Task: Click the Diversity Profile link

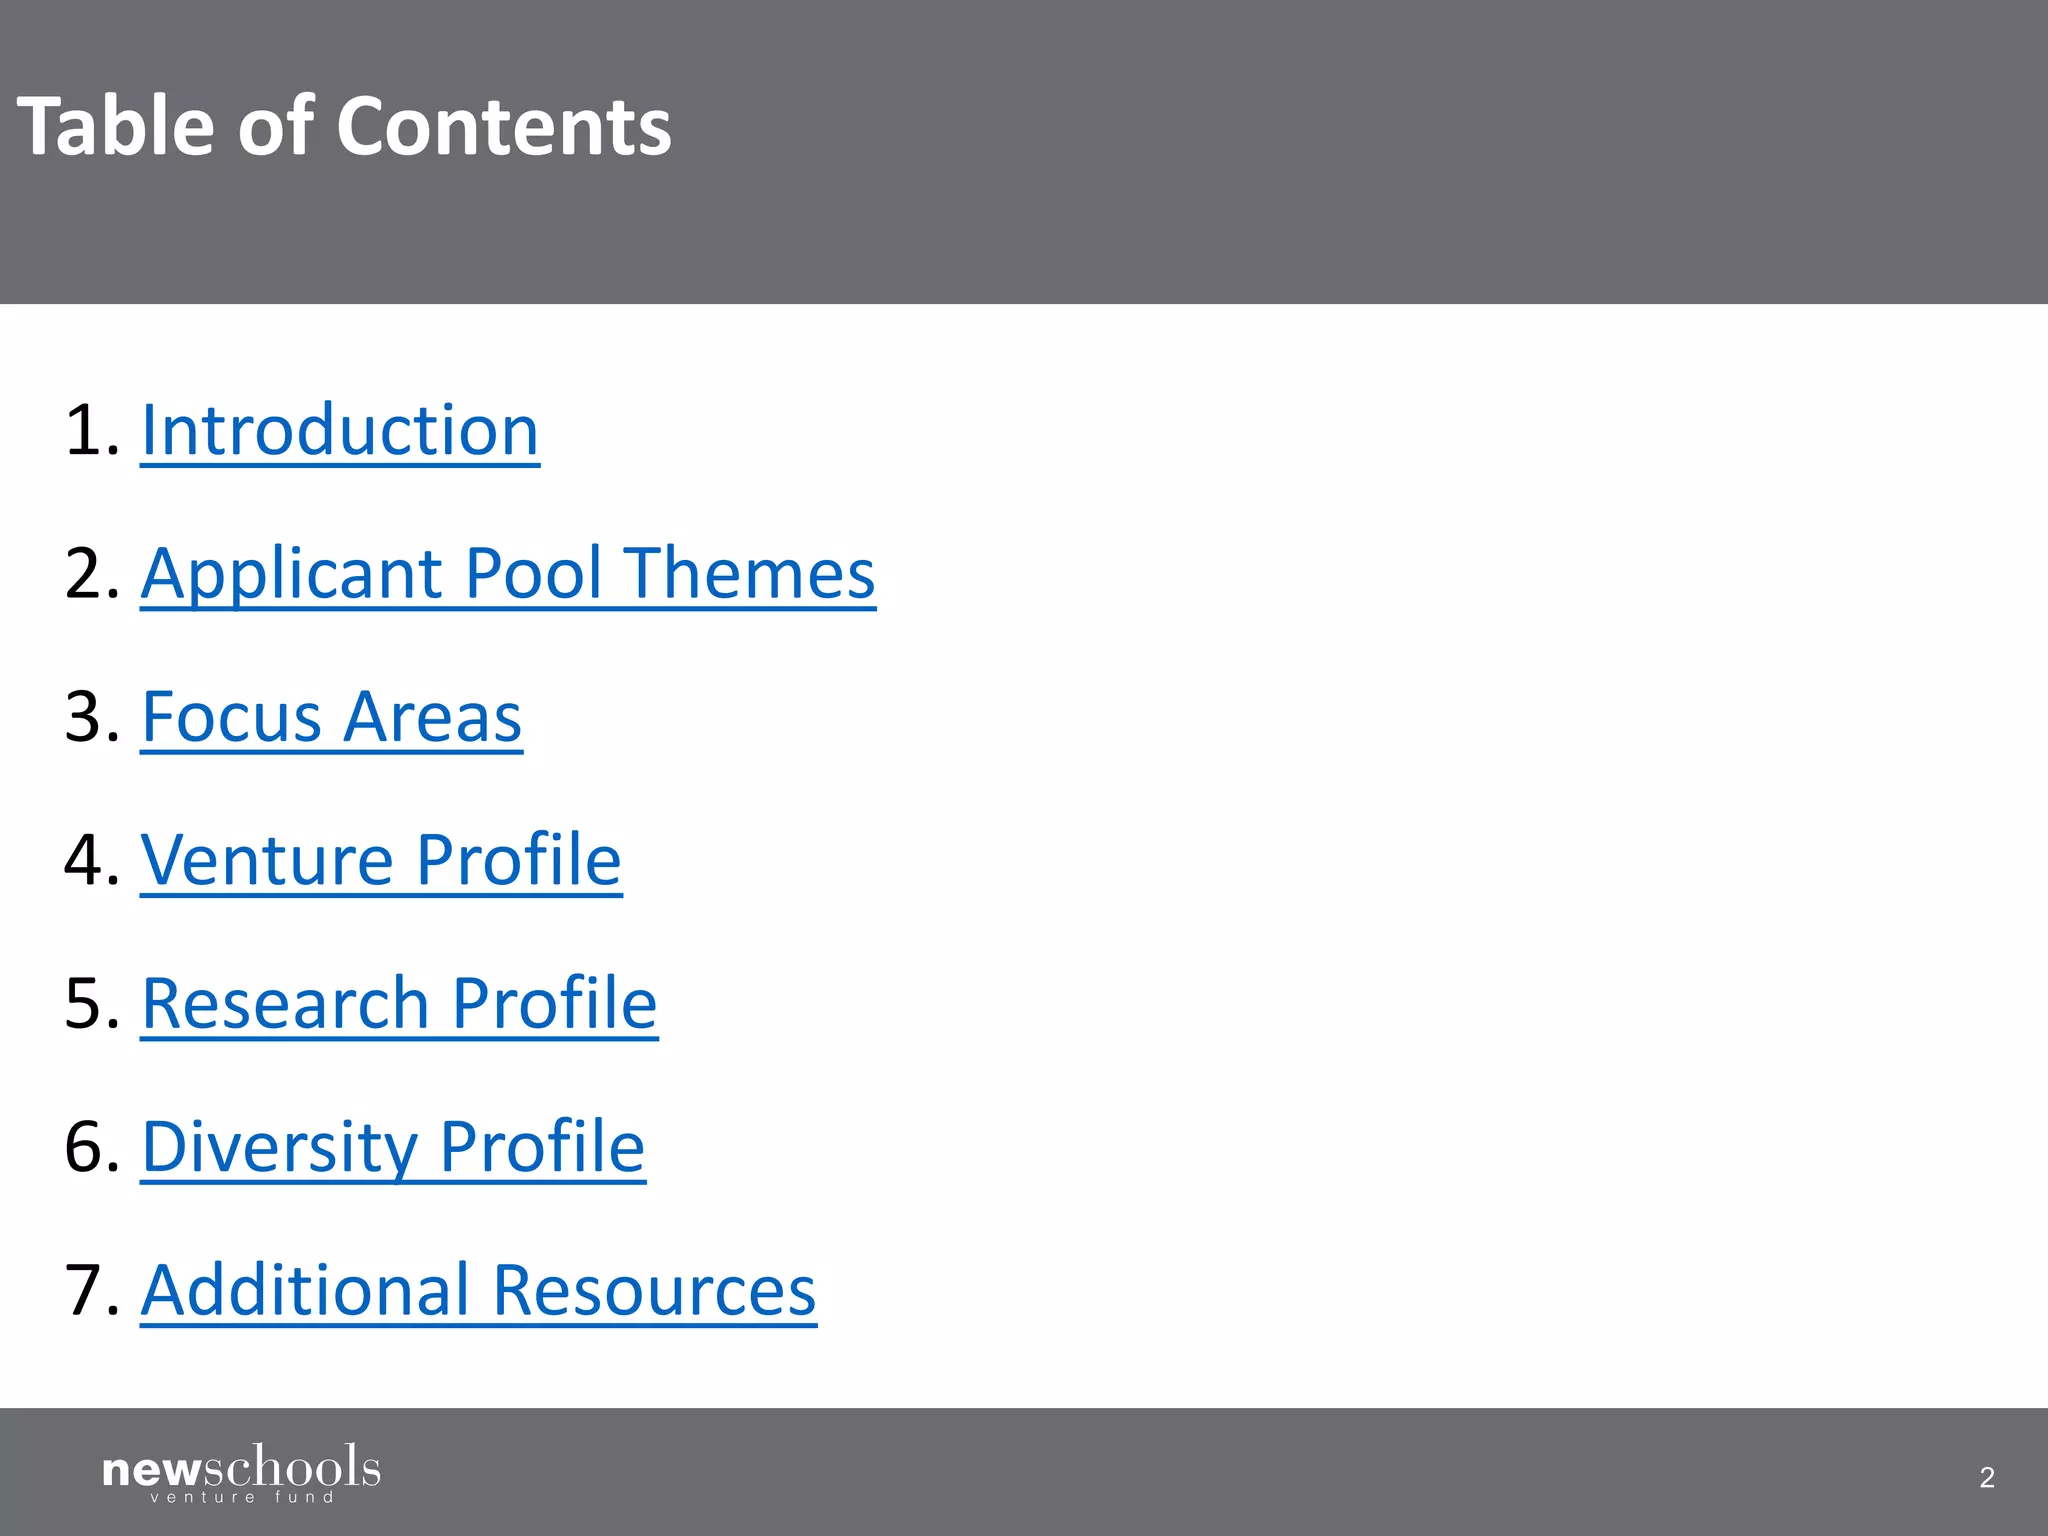Action: click(393, 1146)
